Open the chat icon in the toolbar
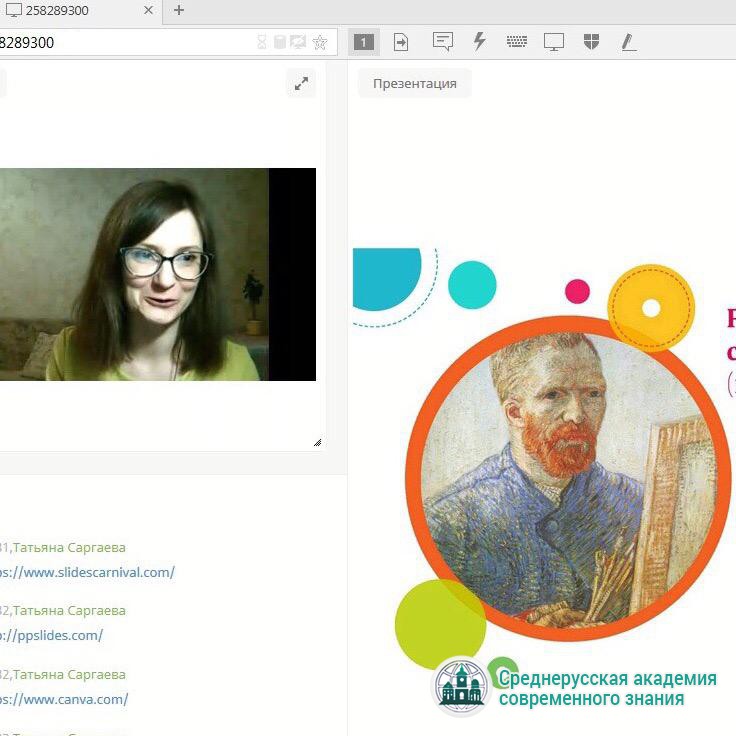Screen dimensions: 736x736 443,42
